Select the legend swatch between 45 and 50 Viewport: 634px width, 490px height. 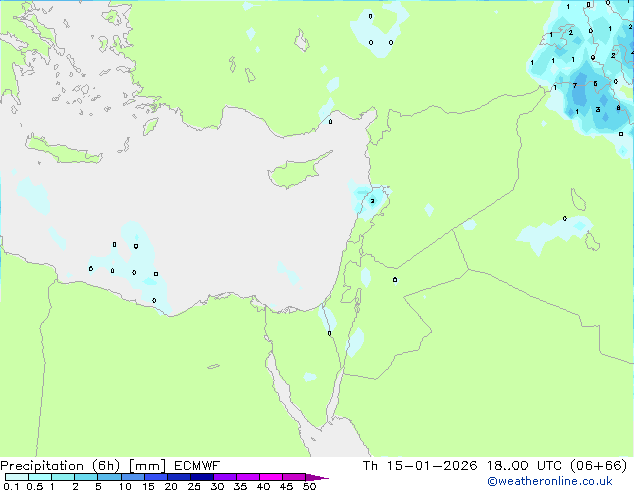click(294, 477)
